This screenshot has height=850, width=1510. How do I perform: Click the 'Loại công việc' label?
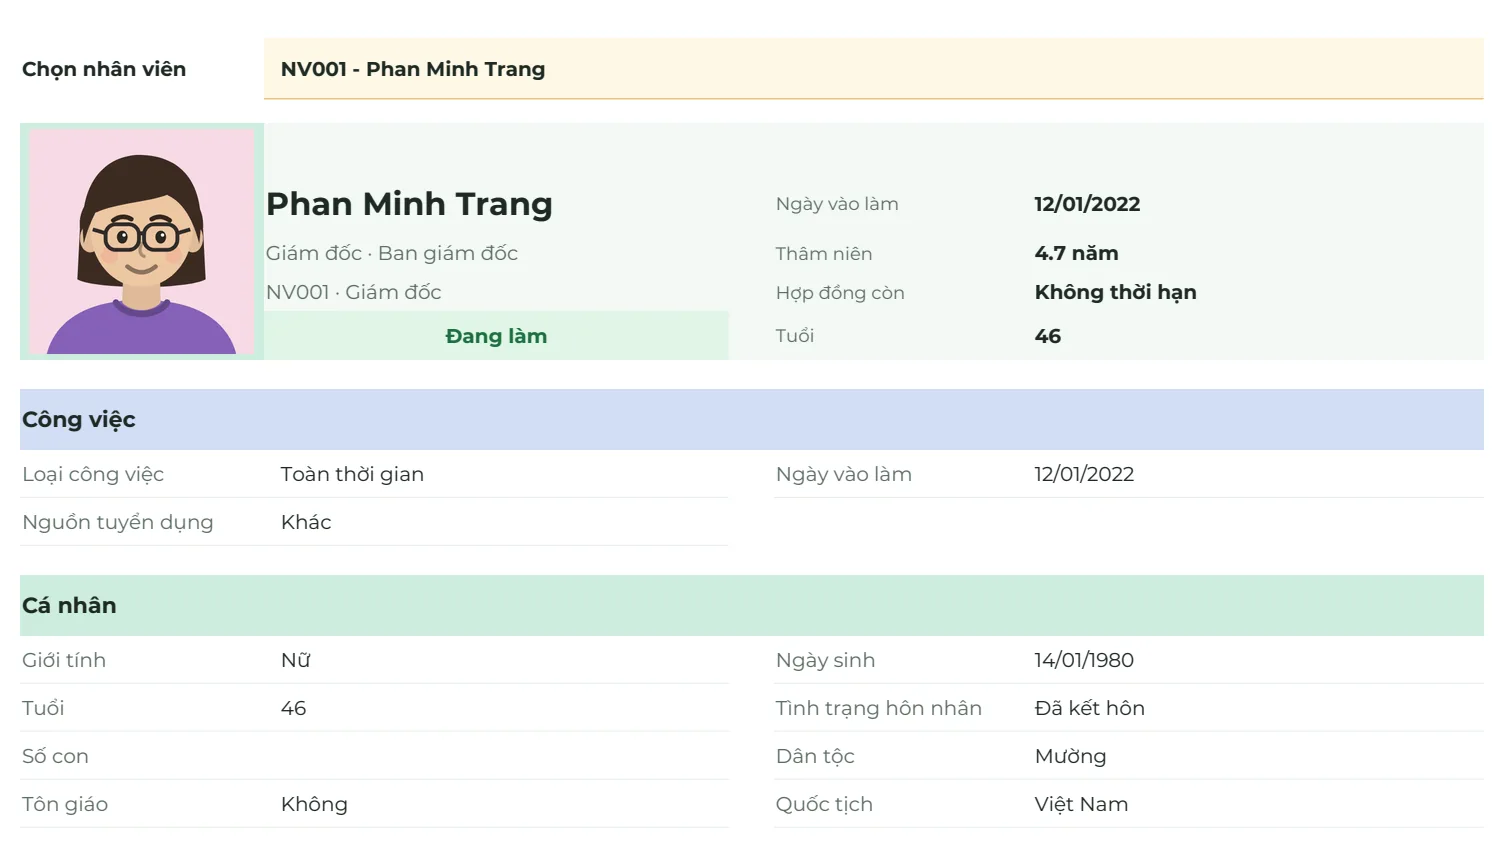point(93,474)
